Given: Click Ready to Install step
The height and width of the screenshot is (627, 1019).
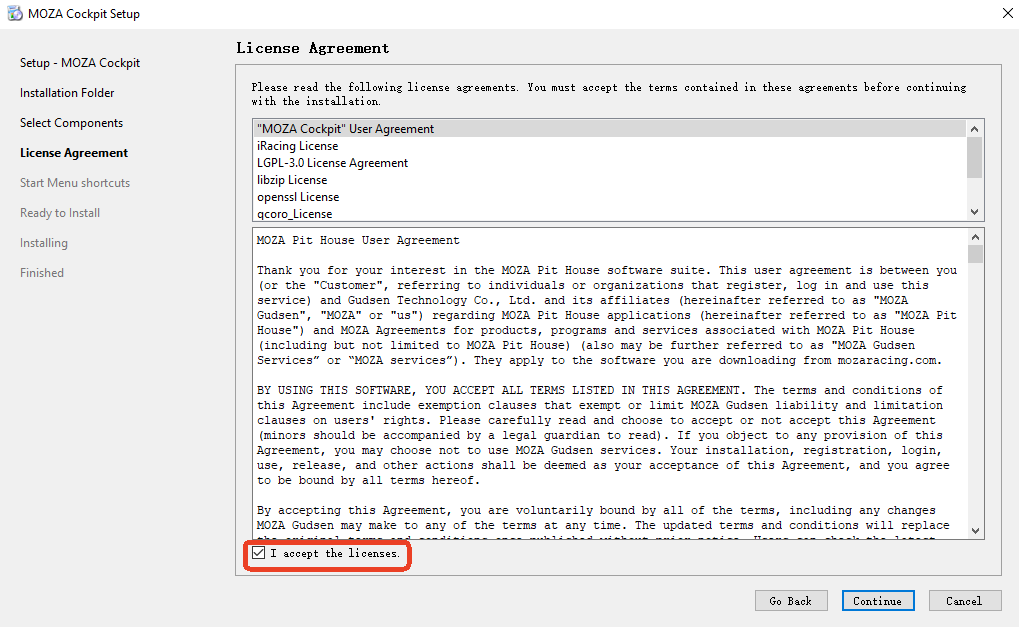Looking at the screenshot, I should [x=60, y=212].
